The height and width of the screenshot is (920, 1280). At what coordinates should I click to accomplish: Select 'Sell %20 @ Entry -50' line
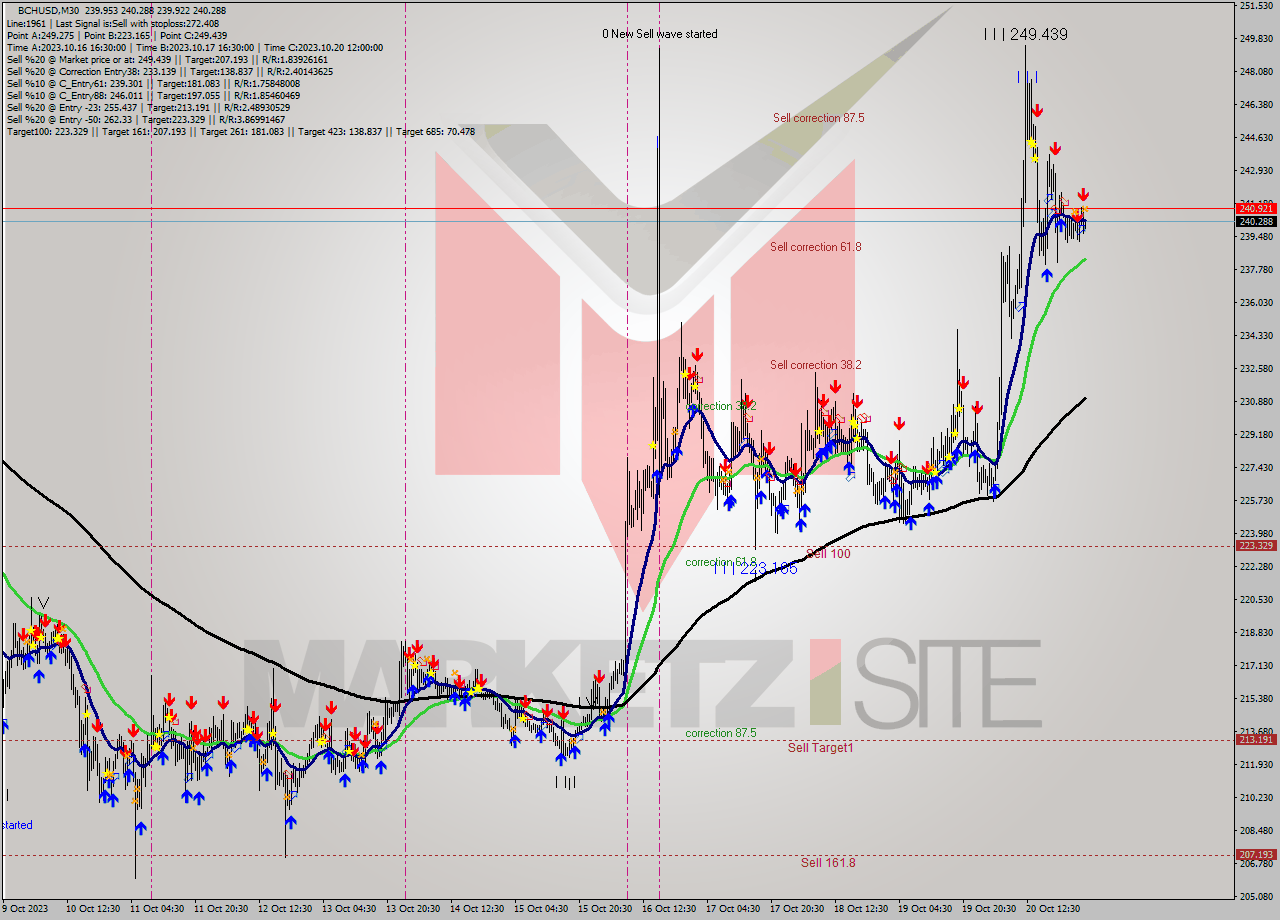click(146, 119)
